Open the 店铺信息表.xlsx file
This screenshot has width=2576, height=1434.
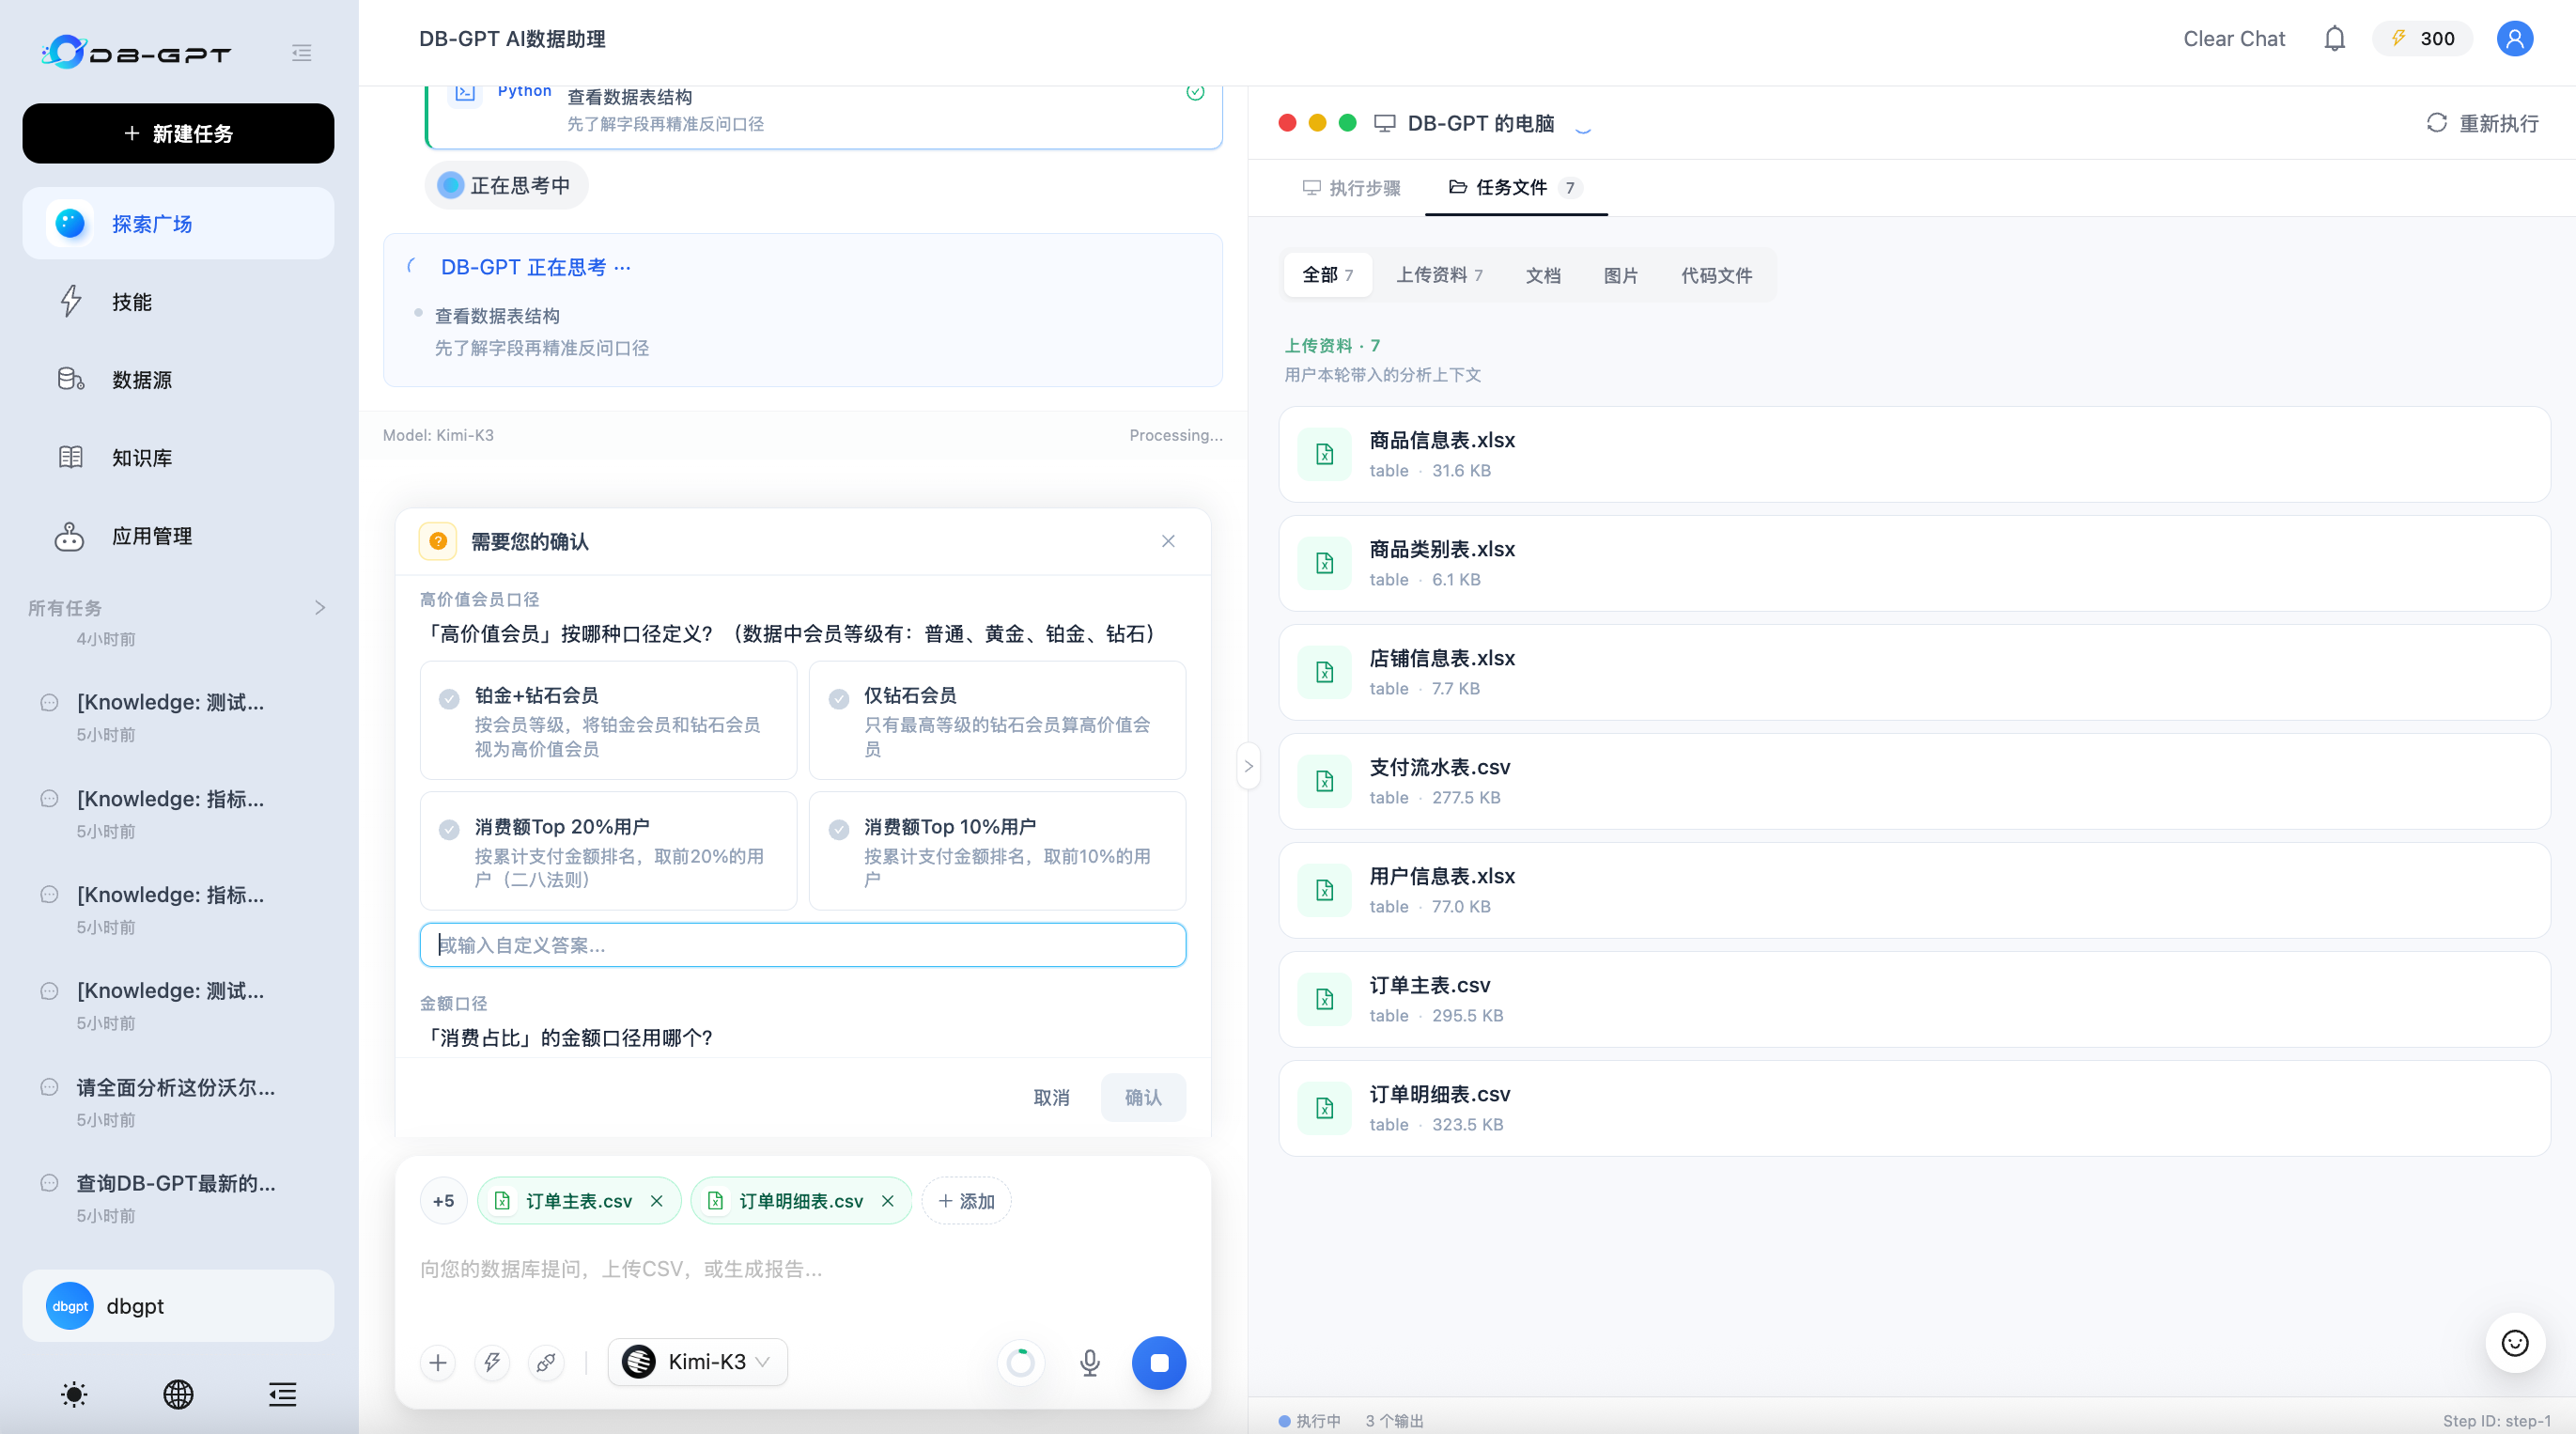pyautogui.click(x=1914, y=672)
